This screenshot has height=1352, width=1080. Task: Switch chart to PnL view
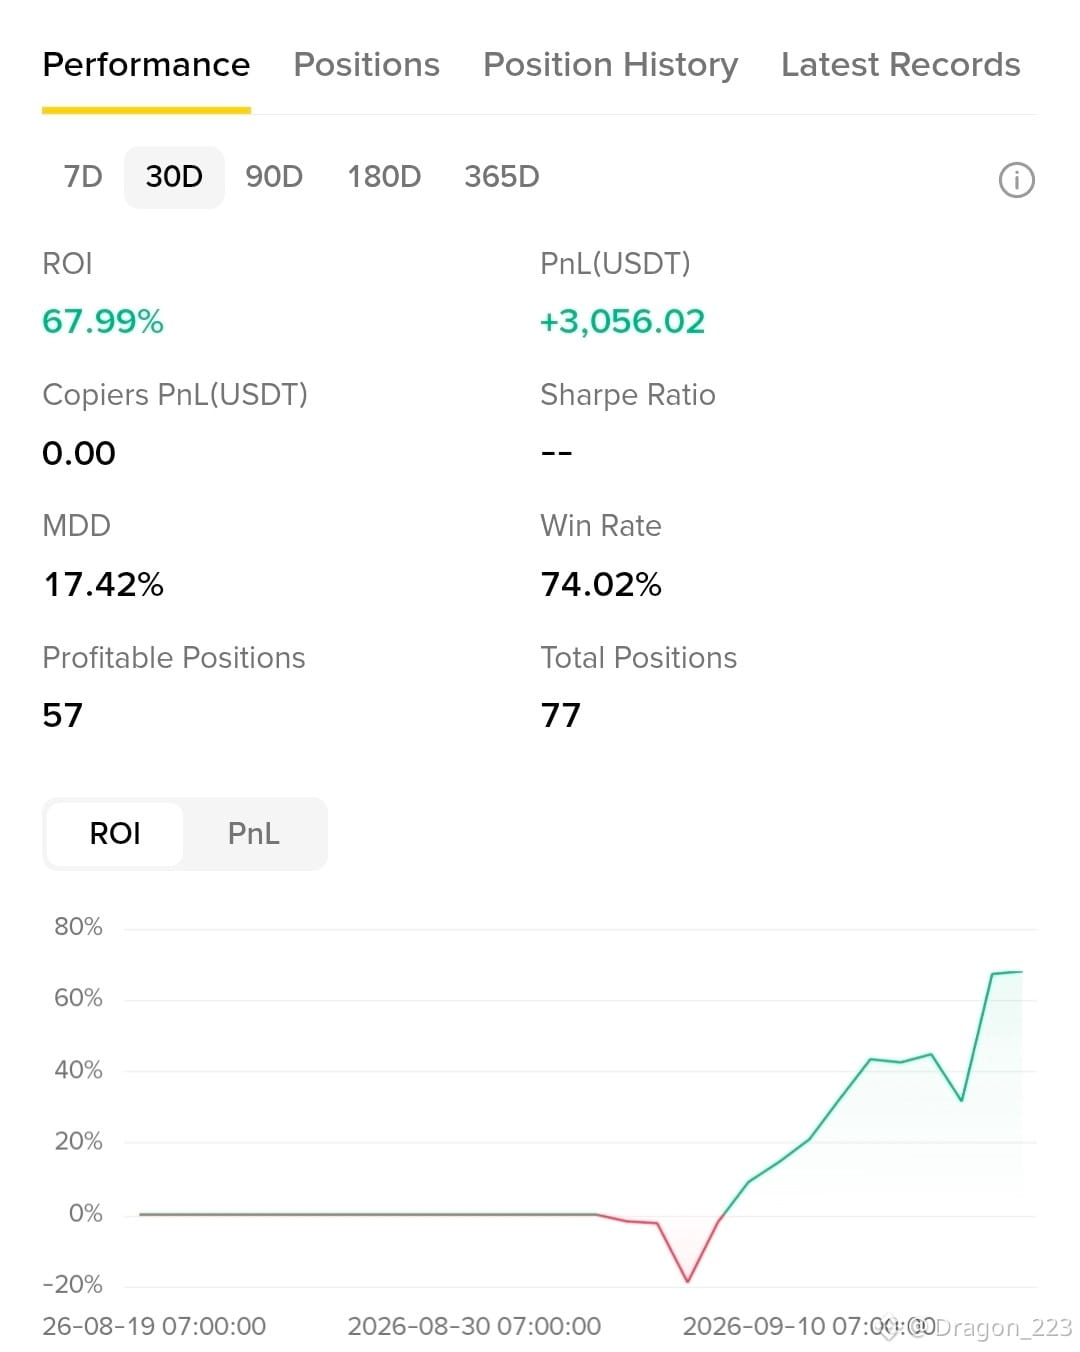click(x=254, y=834)
